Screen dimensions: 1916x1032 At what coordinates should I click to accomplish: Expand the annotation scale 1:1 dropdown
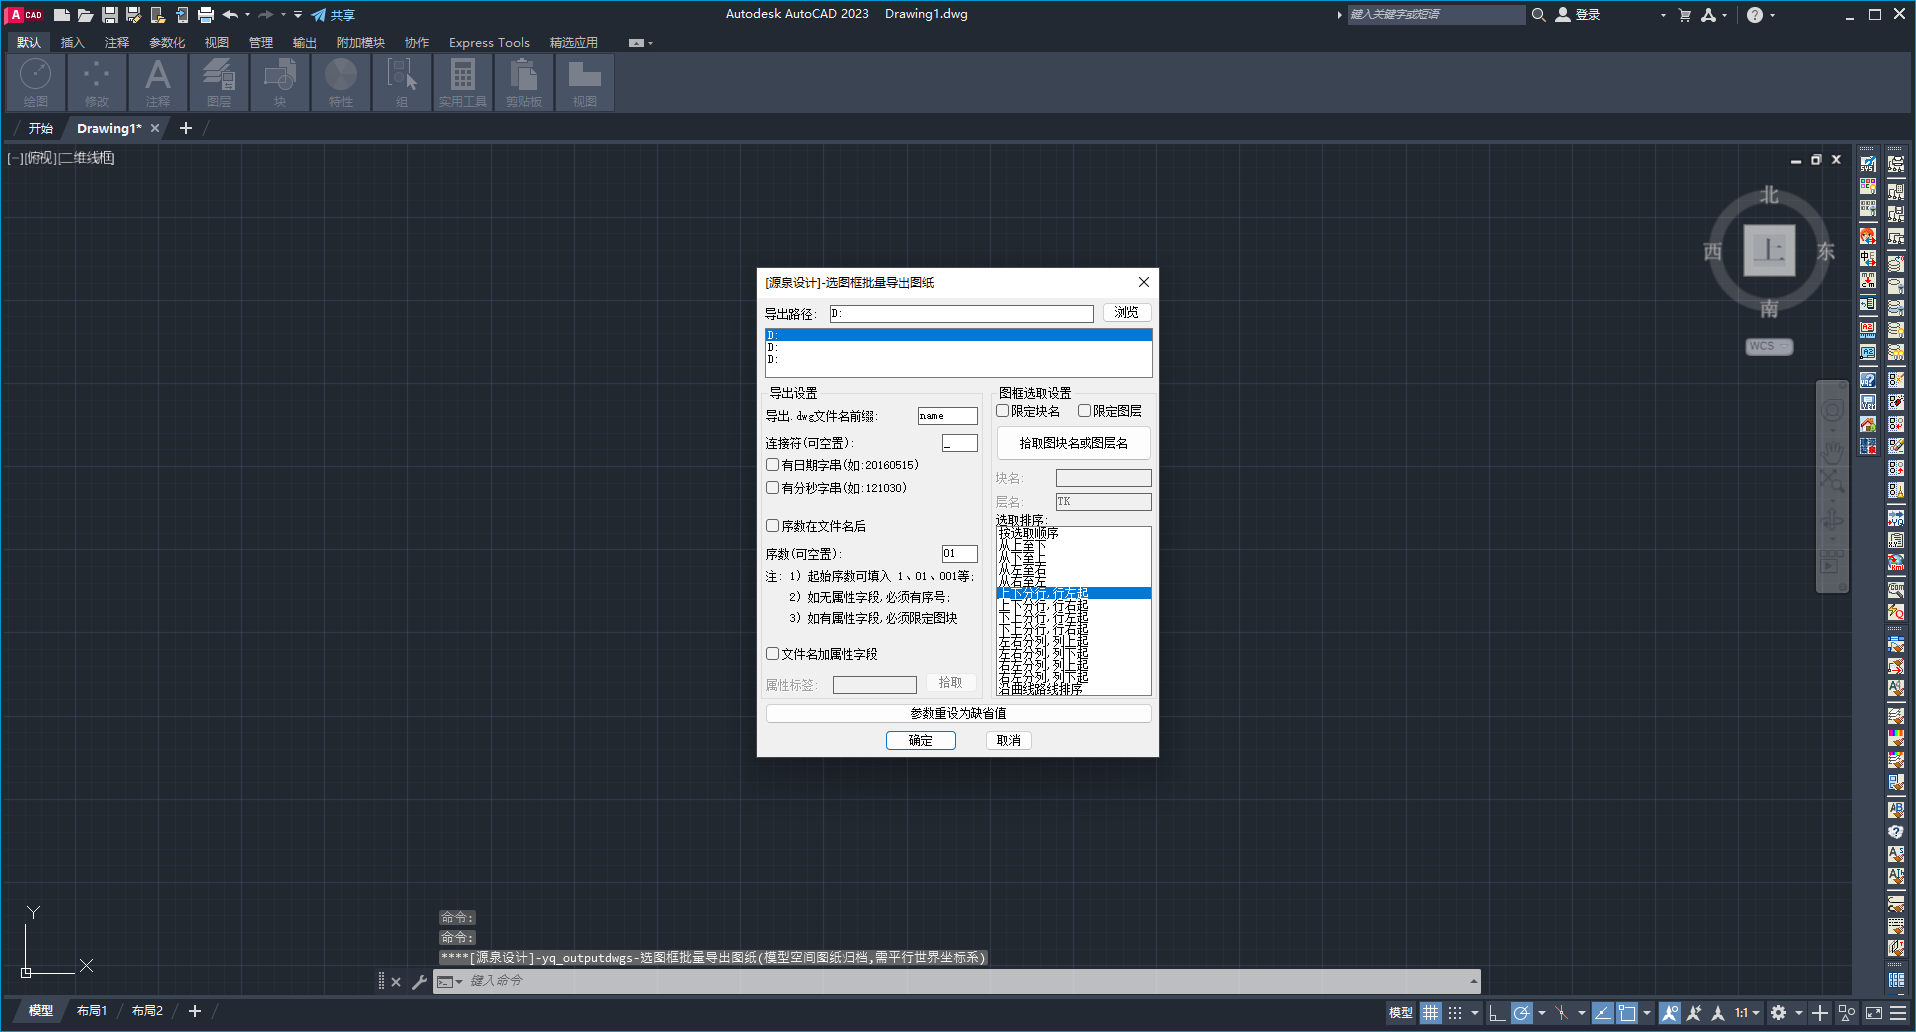tap(1756, 1013)
